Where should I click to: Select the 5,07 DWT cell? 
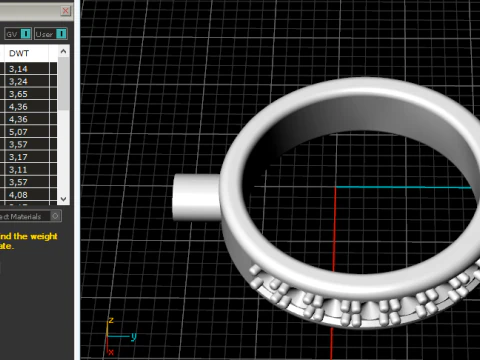click(x=26, y=132)
